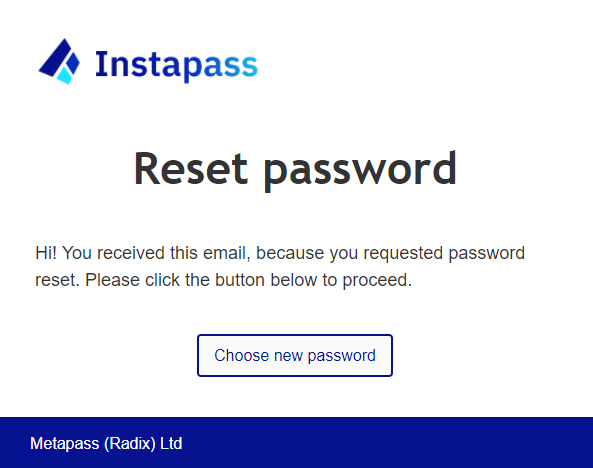This screenshot has height=468, width=593.
Task: Click the Choose new password button
Action: (295, 355)
